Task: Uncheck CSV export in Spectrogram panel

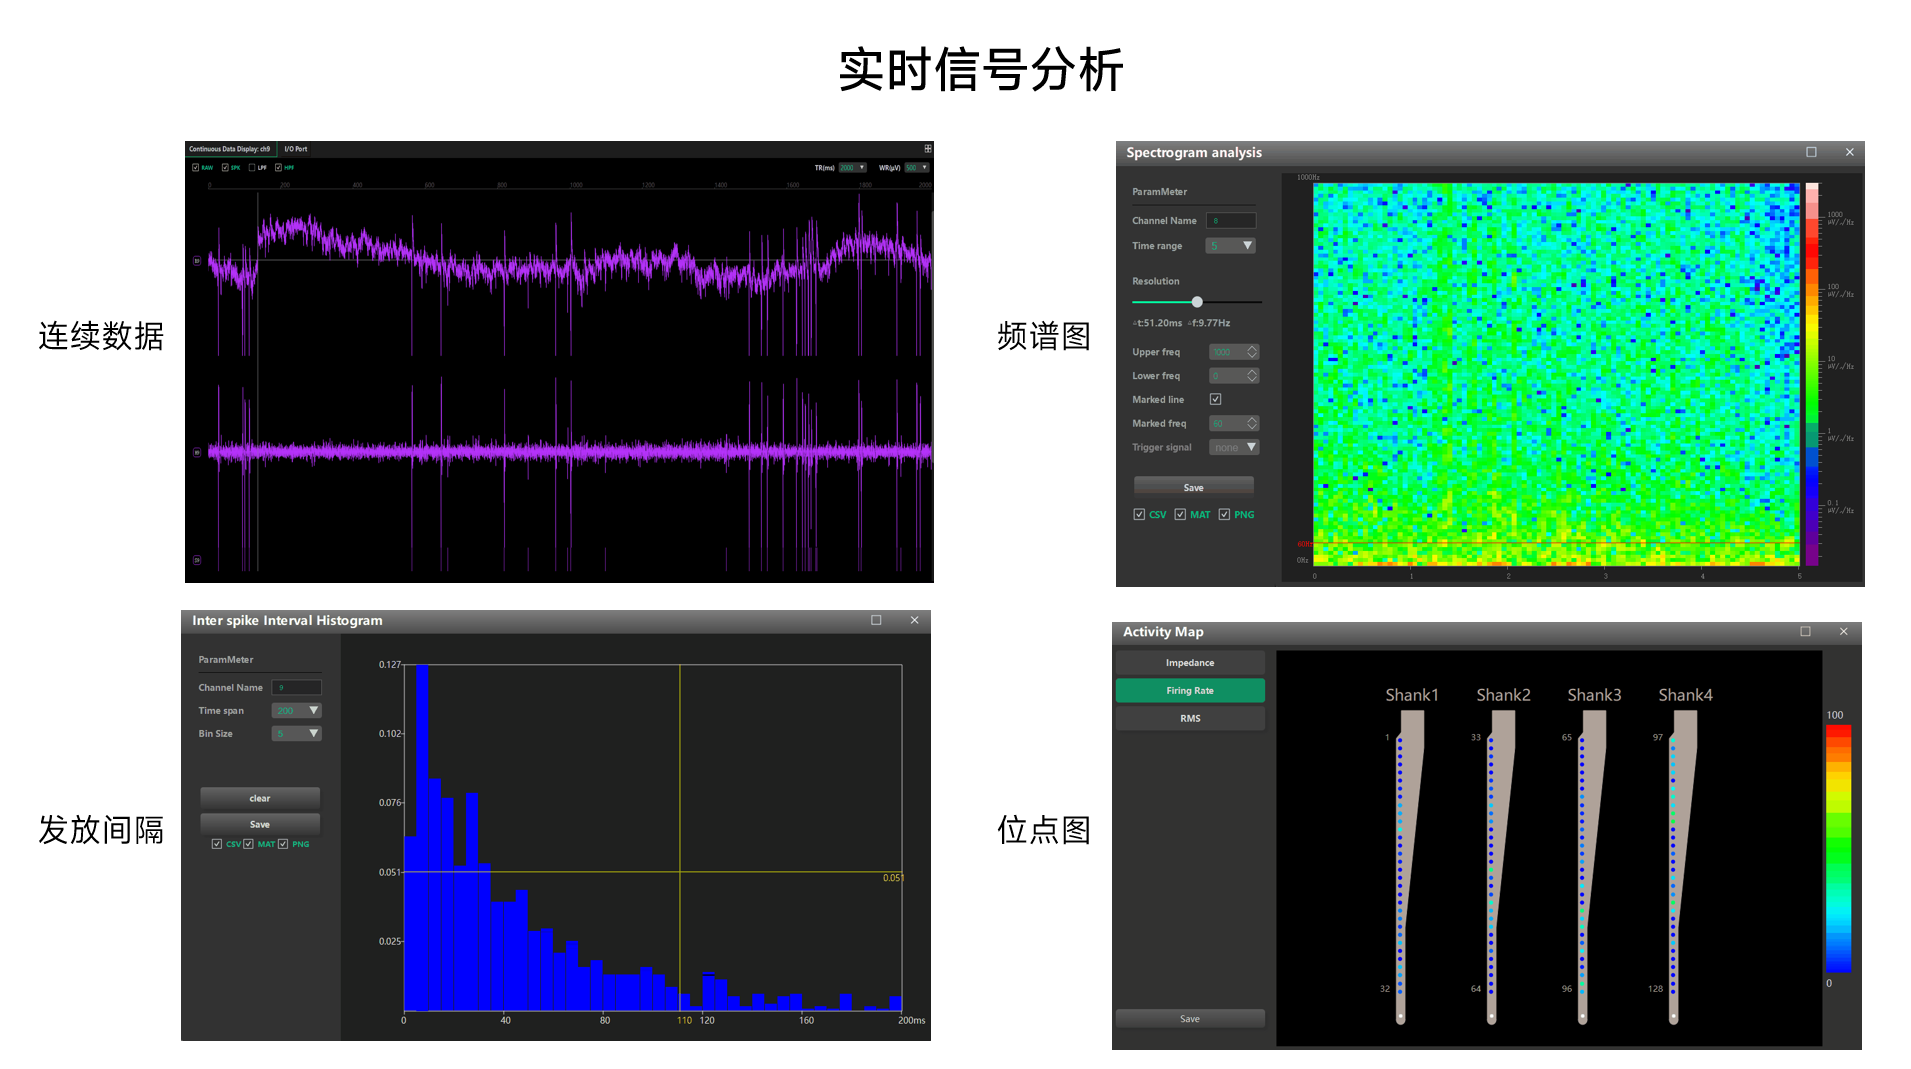Action: (1139, 515)
